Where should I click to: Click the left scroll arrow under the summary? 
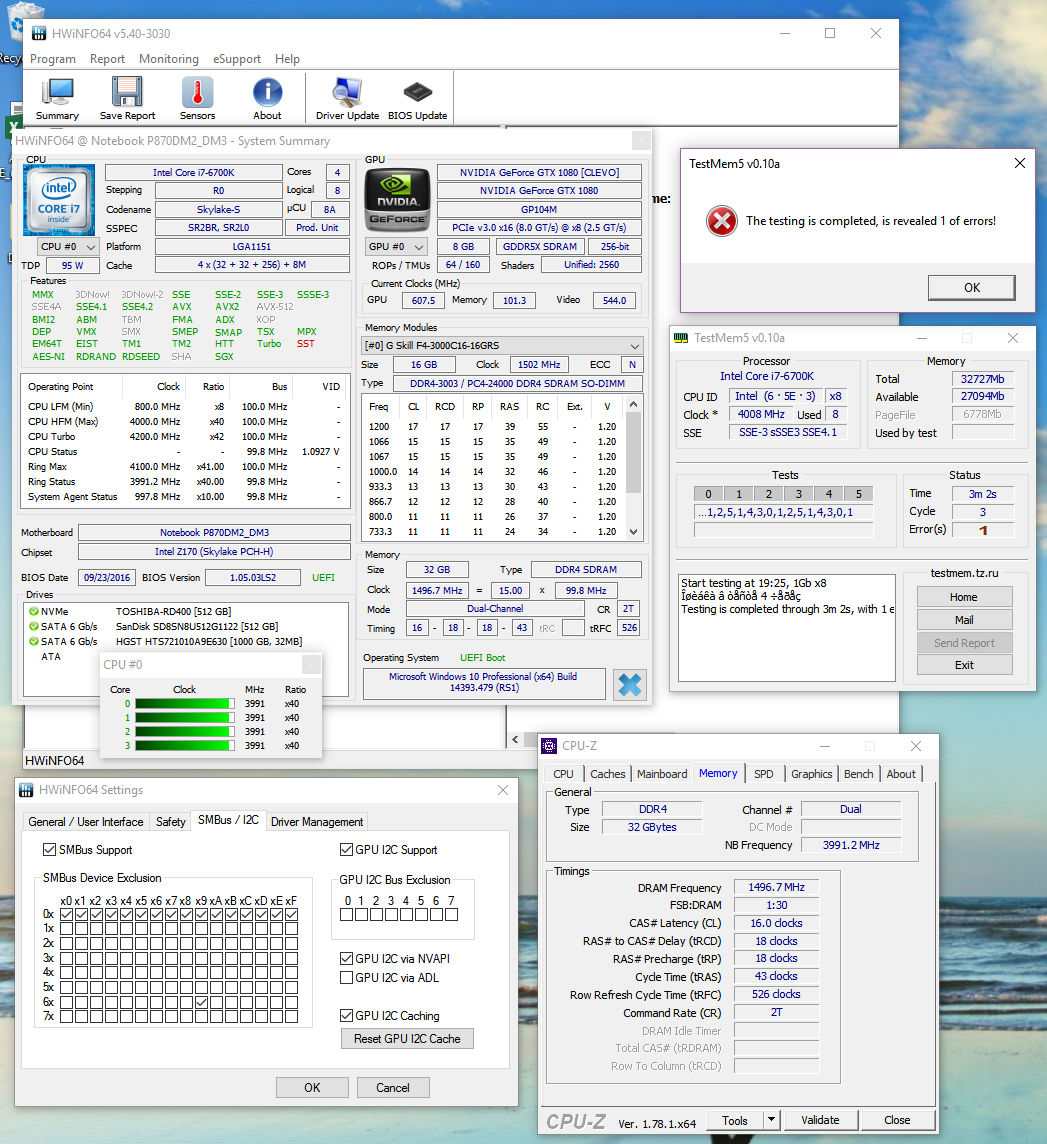[x=514, y=739]
